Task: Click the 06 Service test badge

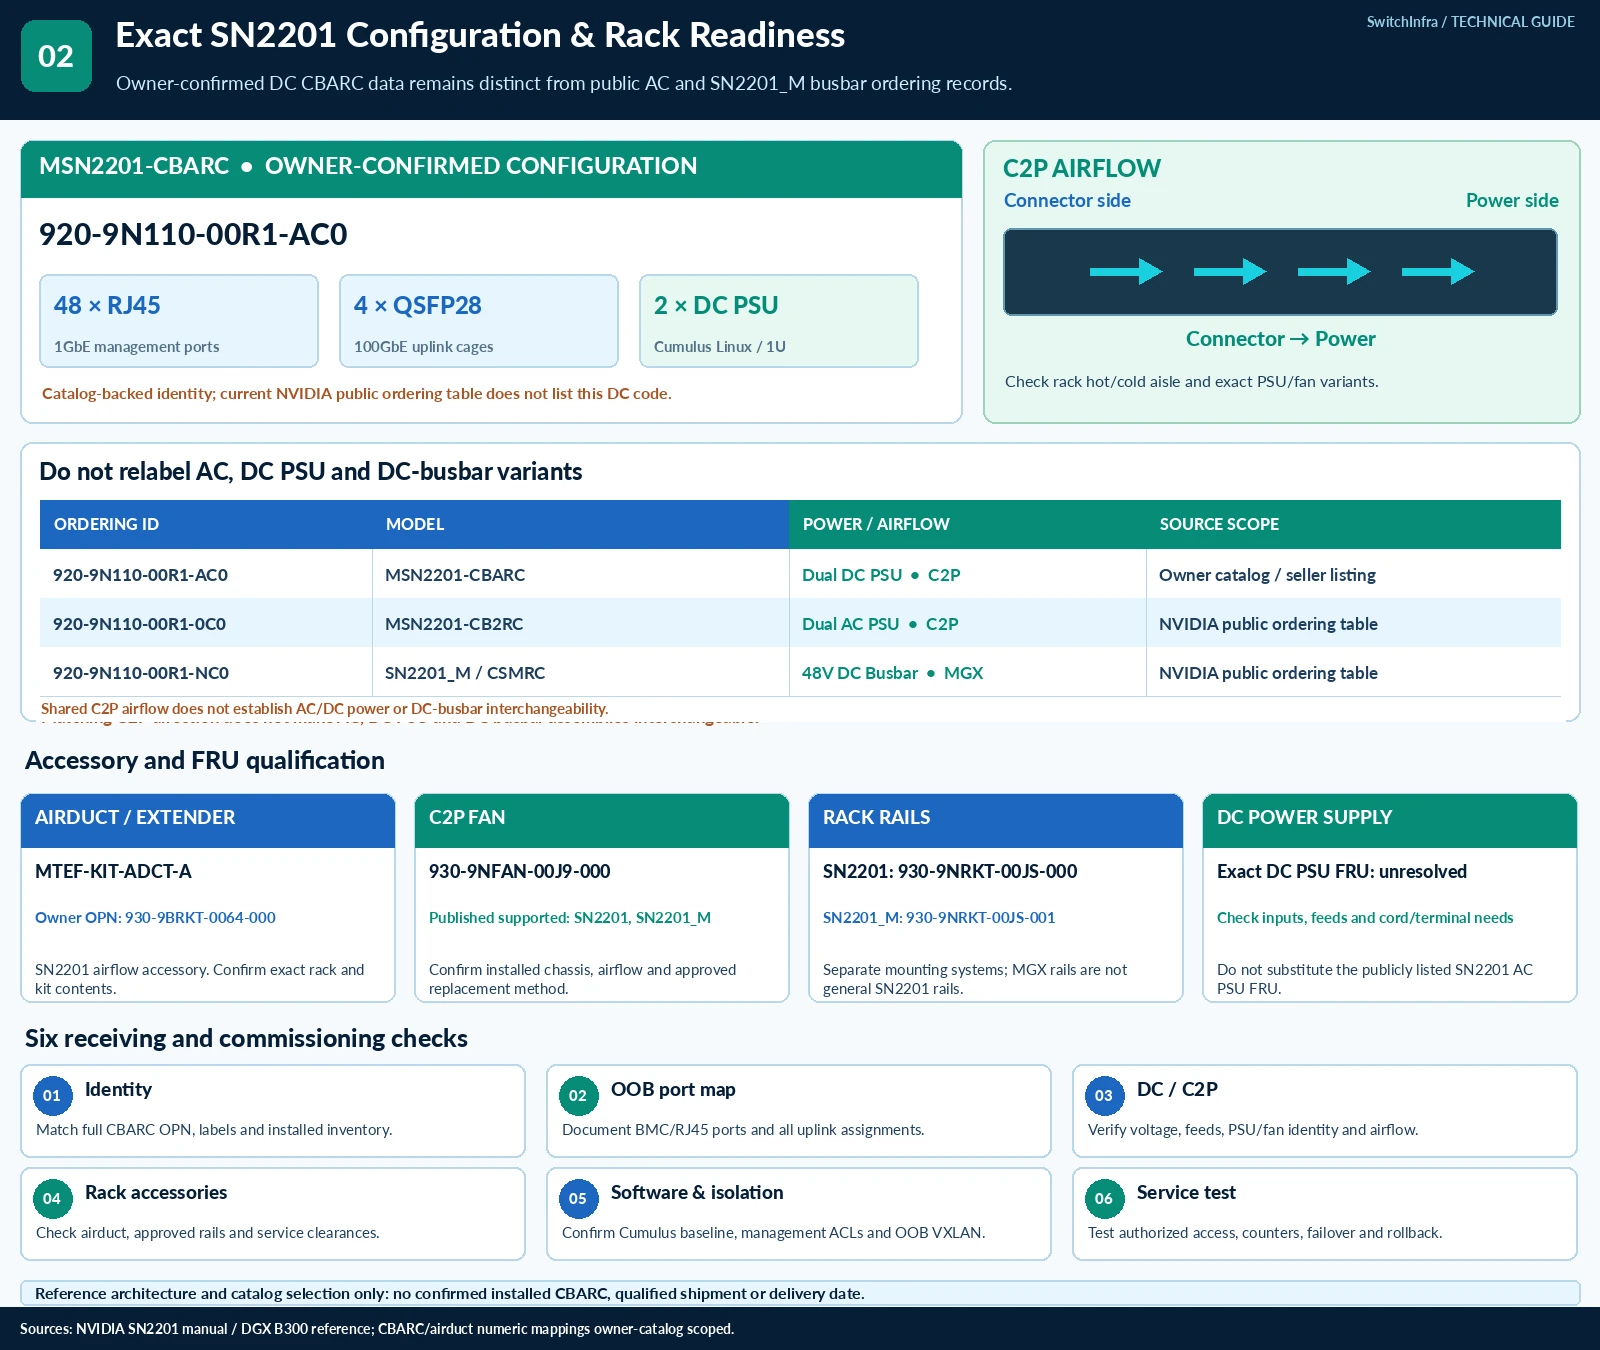Action: pyautogui.click(x=1104, y=1198)
